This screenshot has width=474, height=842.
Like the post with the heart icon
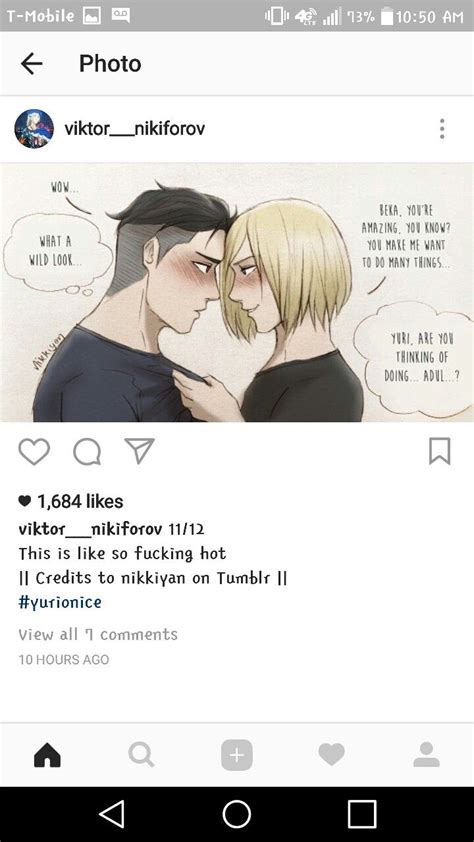pos(34,452)
